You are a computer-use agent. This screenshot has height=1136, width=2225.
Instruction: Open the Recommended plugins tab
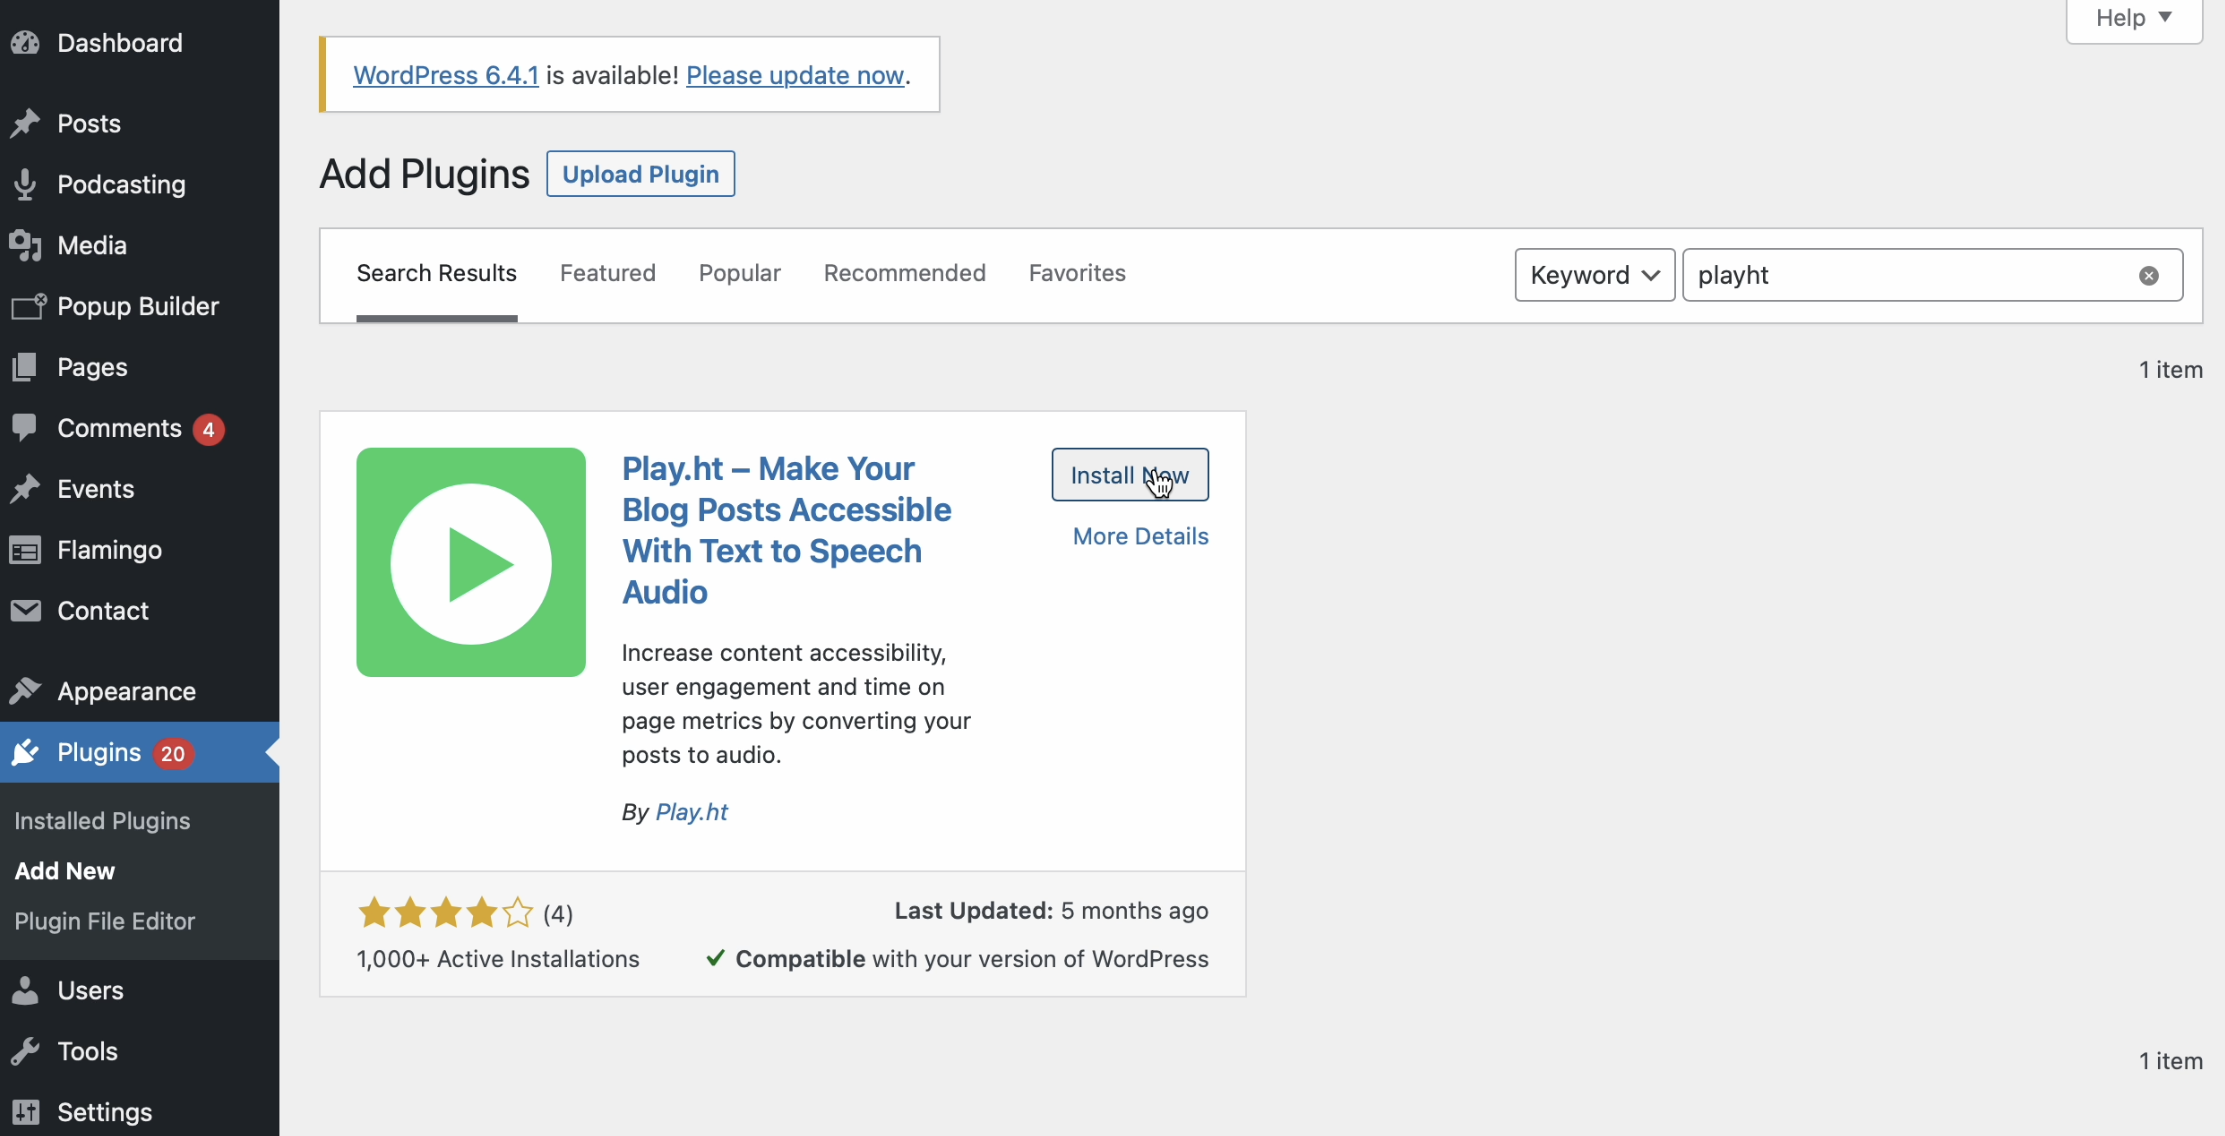pyautogui.click(x=905, y=273)
